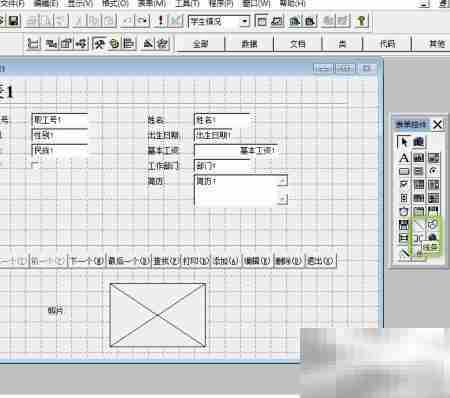Open the 学生情况 database dropdown arrow
The image size is (450, 398).
coord(245,22)
